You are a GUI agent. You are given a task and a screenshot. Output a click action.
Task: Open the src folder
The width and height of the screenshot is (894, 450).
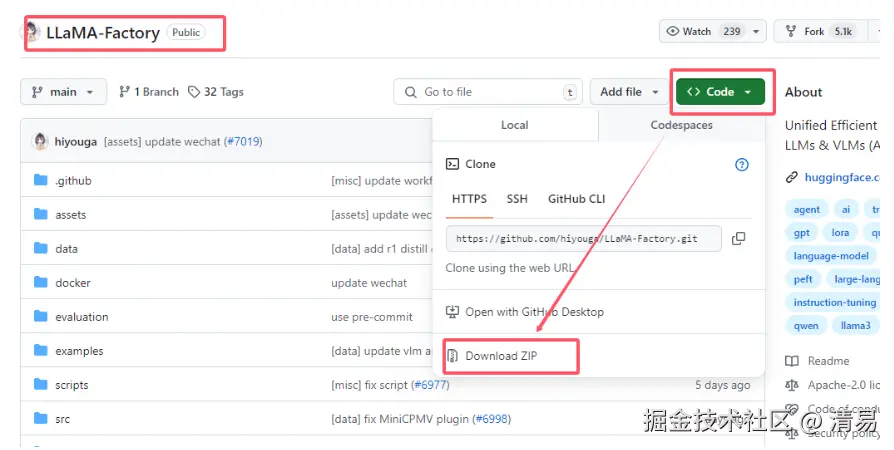click(62, 419)
